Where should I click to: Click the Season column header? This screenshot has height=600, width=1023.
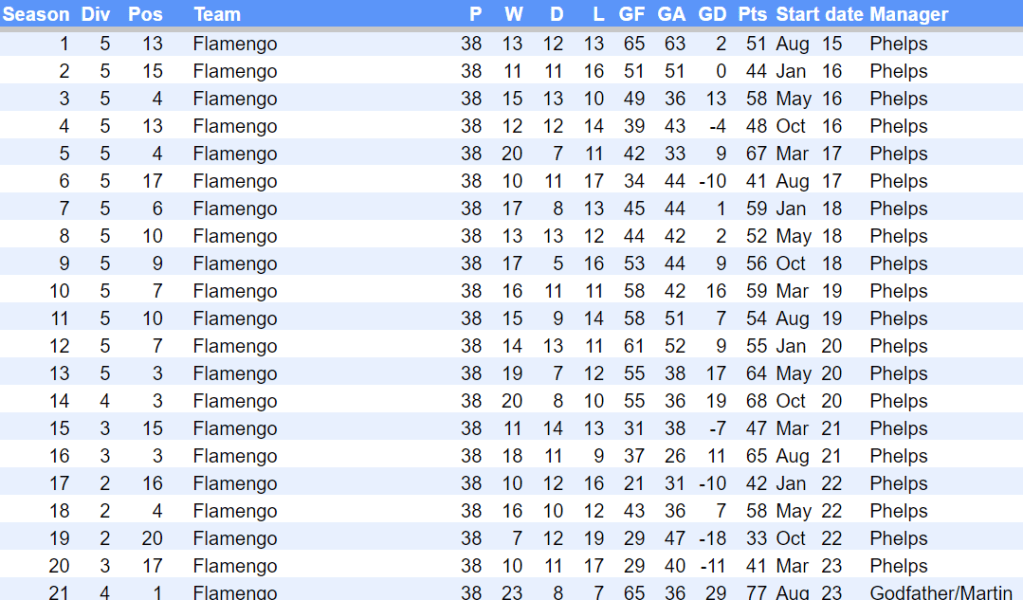click(36, 15)
